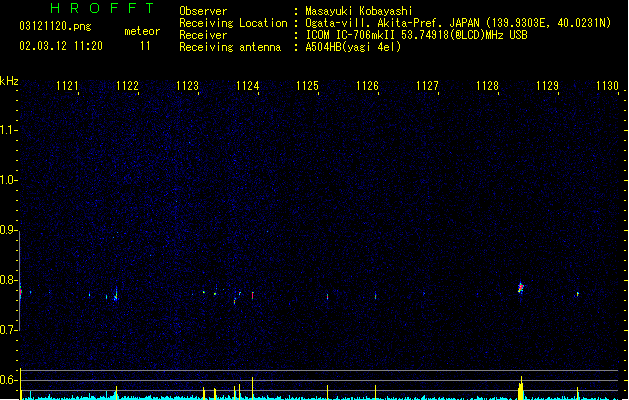Select the ICOM IC-706mkII receiver text
Image resolution: width=629 pixels, height=400 pixels.
(x=416, y=35)
